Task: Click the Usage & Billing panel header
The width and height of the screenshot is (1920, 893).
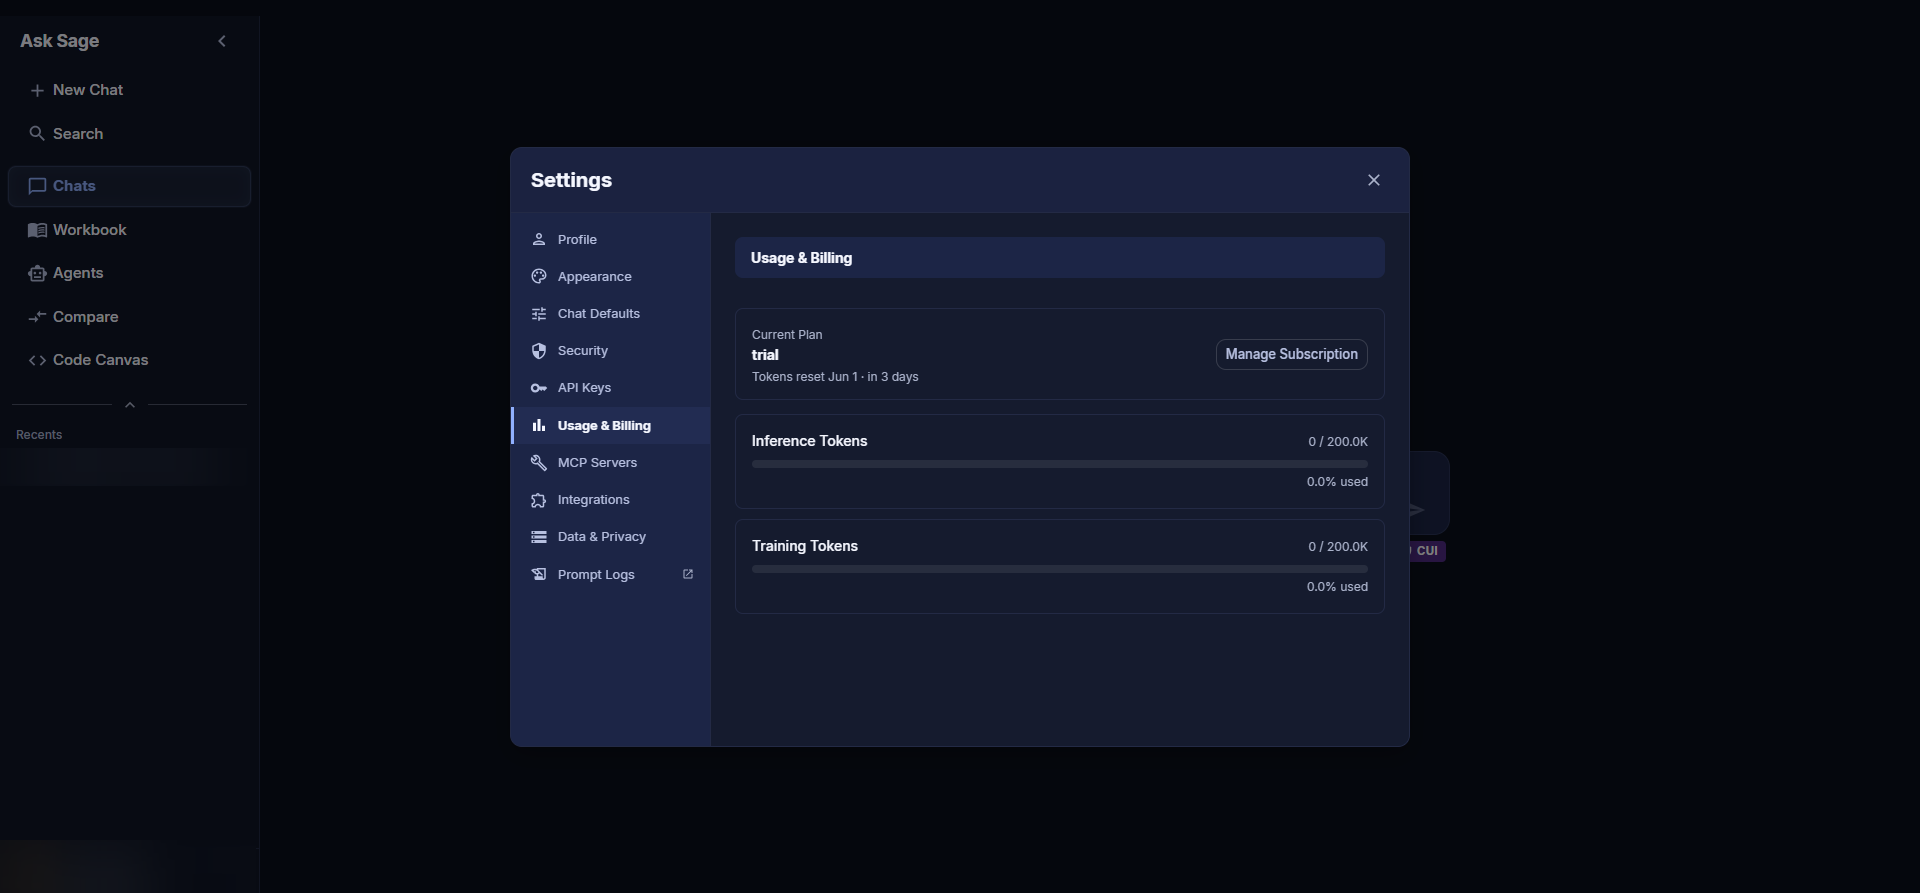Action: (1060, 258)
